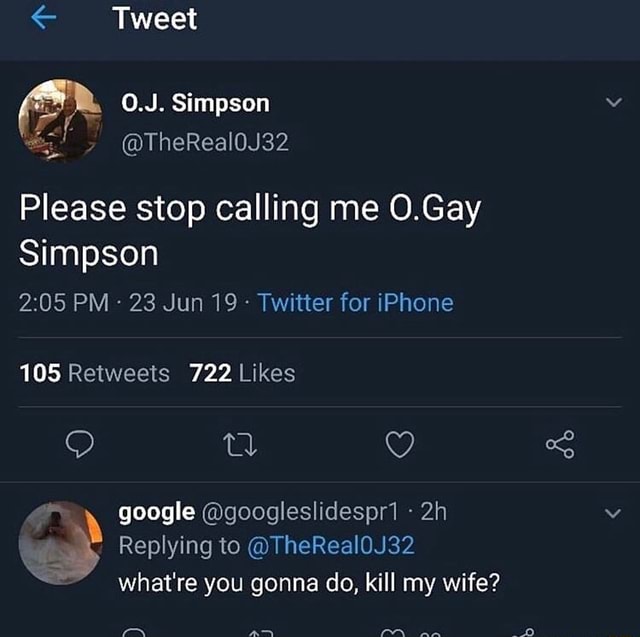Like the google reply with the heart
640x637 pixels.
pos(395,633)
